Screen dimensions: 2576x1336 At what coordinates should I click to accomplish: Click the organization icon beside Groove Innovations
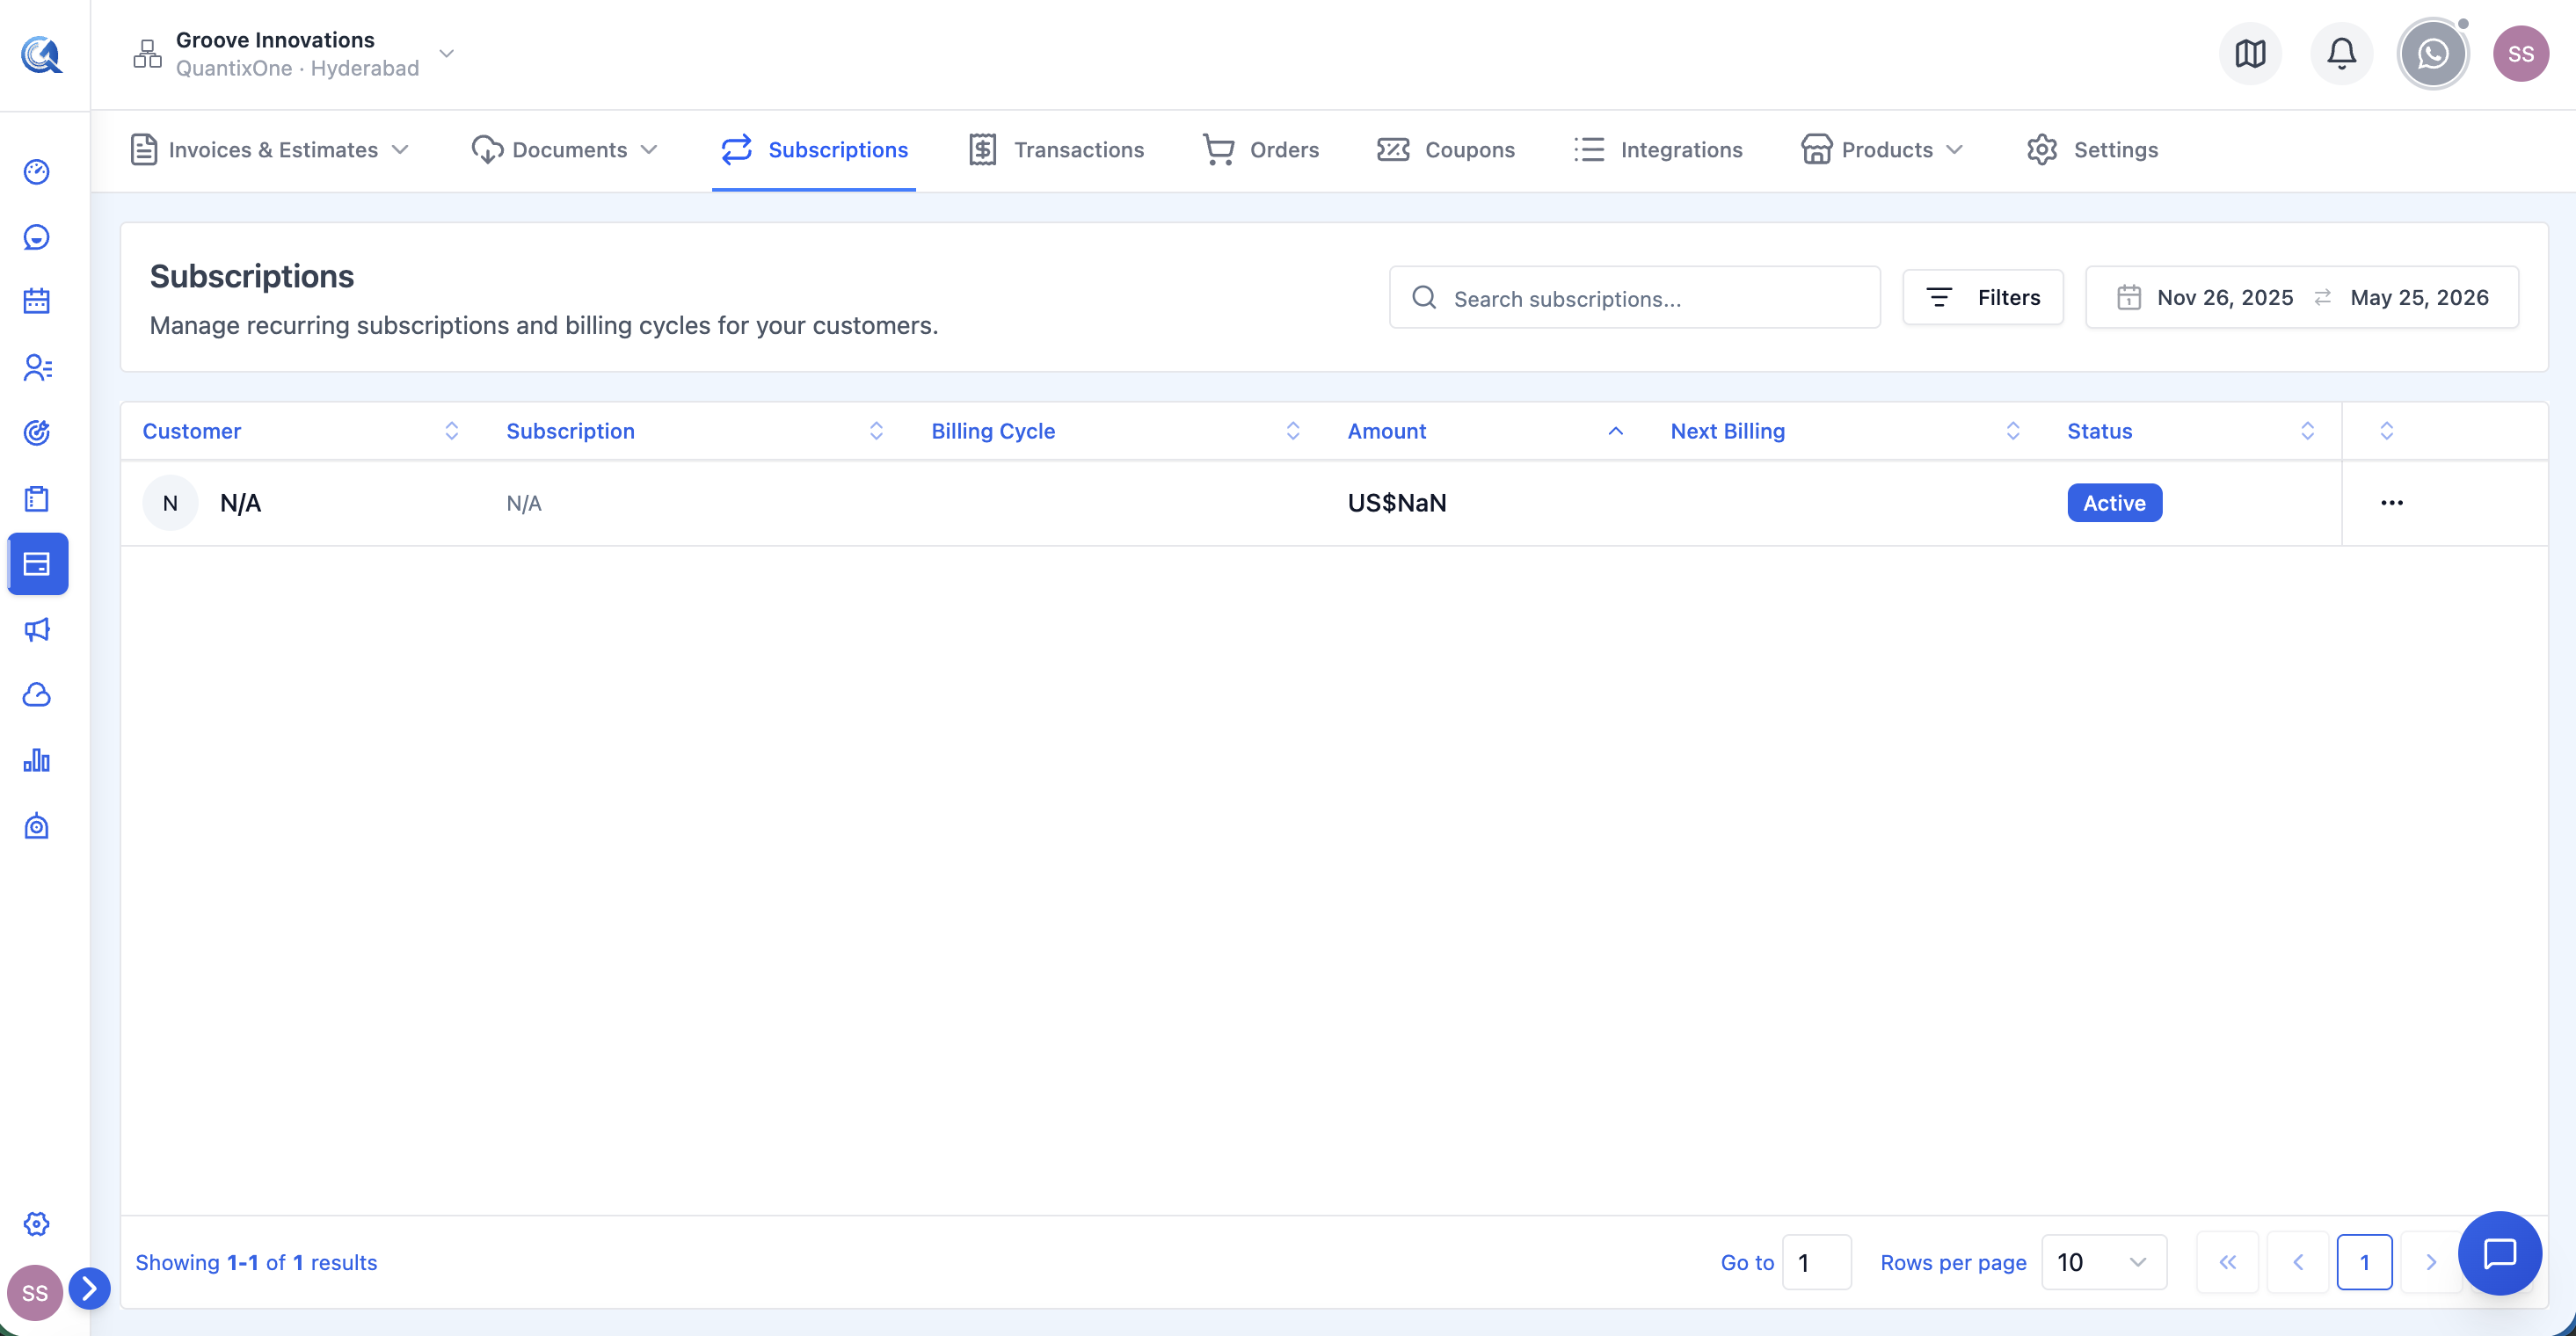pos(147,54)
